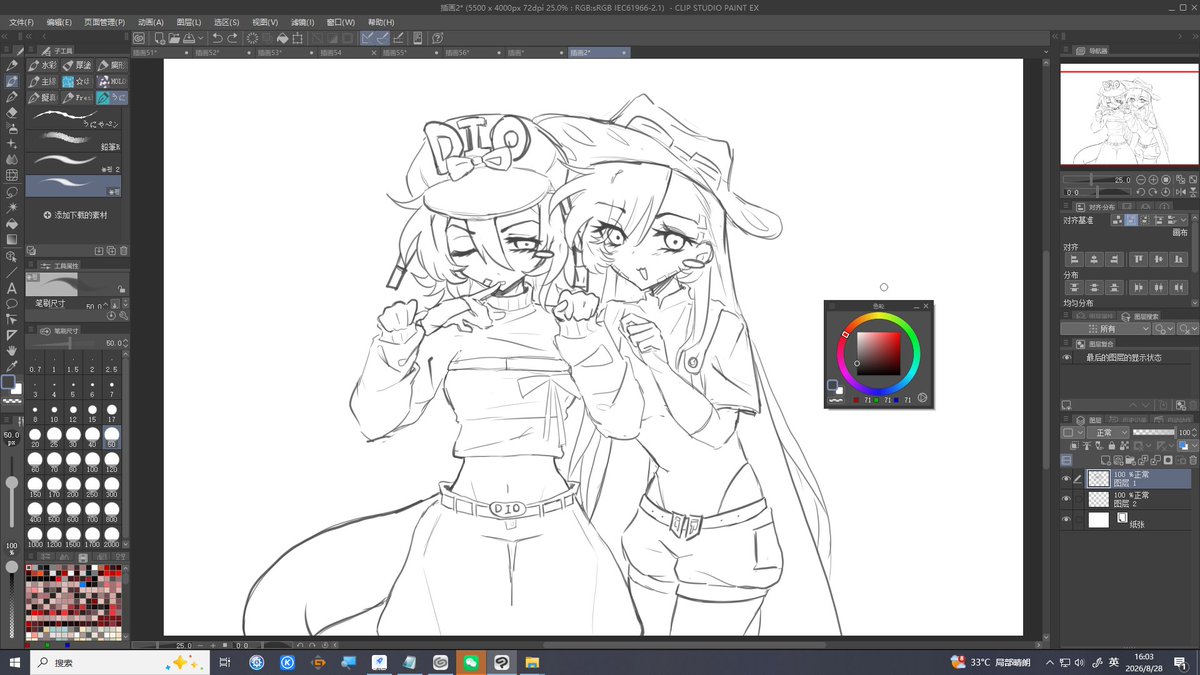The width and height of the screenshot is (1200, 675).
Task: Select the Text tool
Action: pos(11,288)
